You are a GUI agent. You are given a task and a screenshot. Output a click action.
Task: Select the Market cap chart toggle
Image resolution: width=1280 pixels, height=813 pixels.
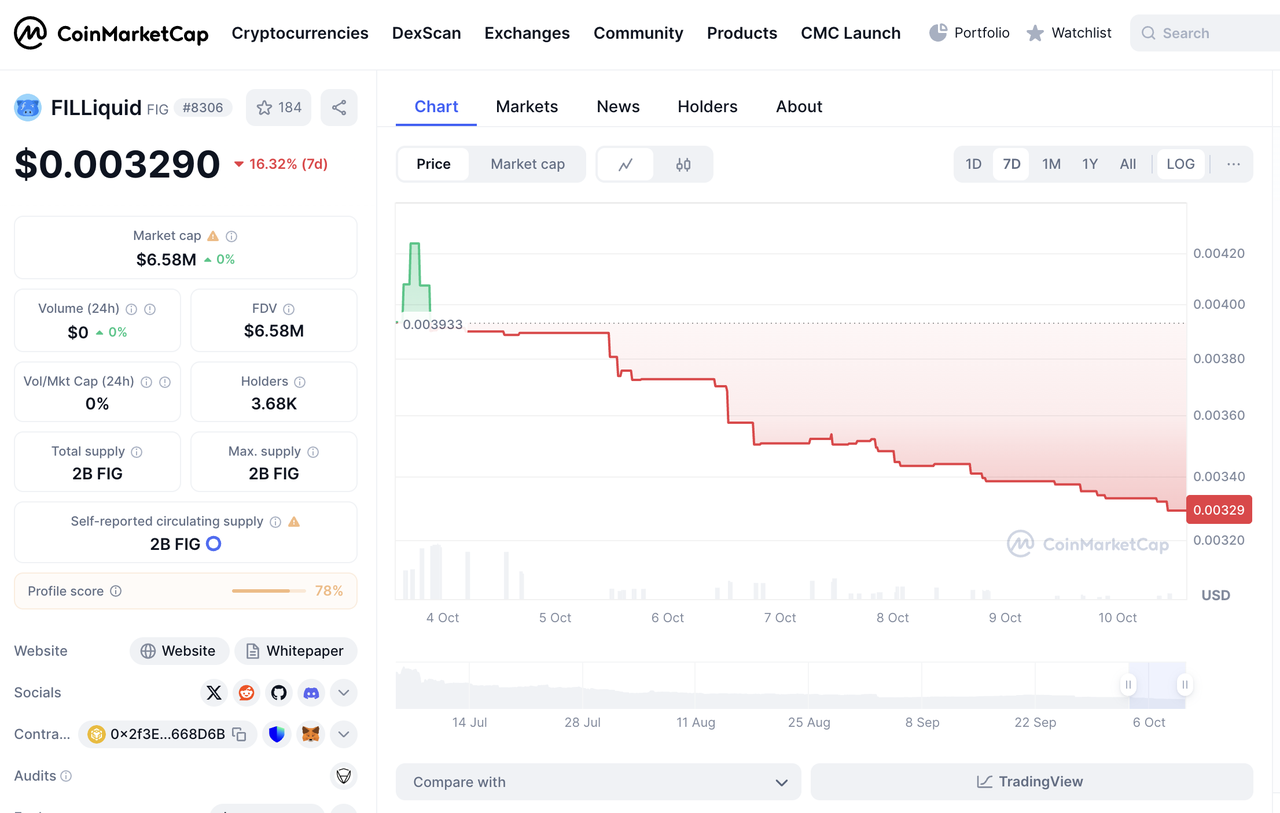tap(528, 164)
